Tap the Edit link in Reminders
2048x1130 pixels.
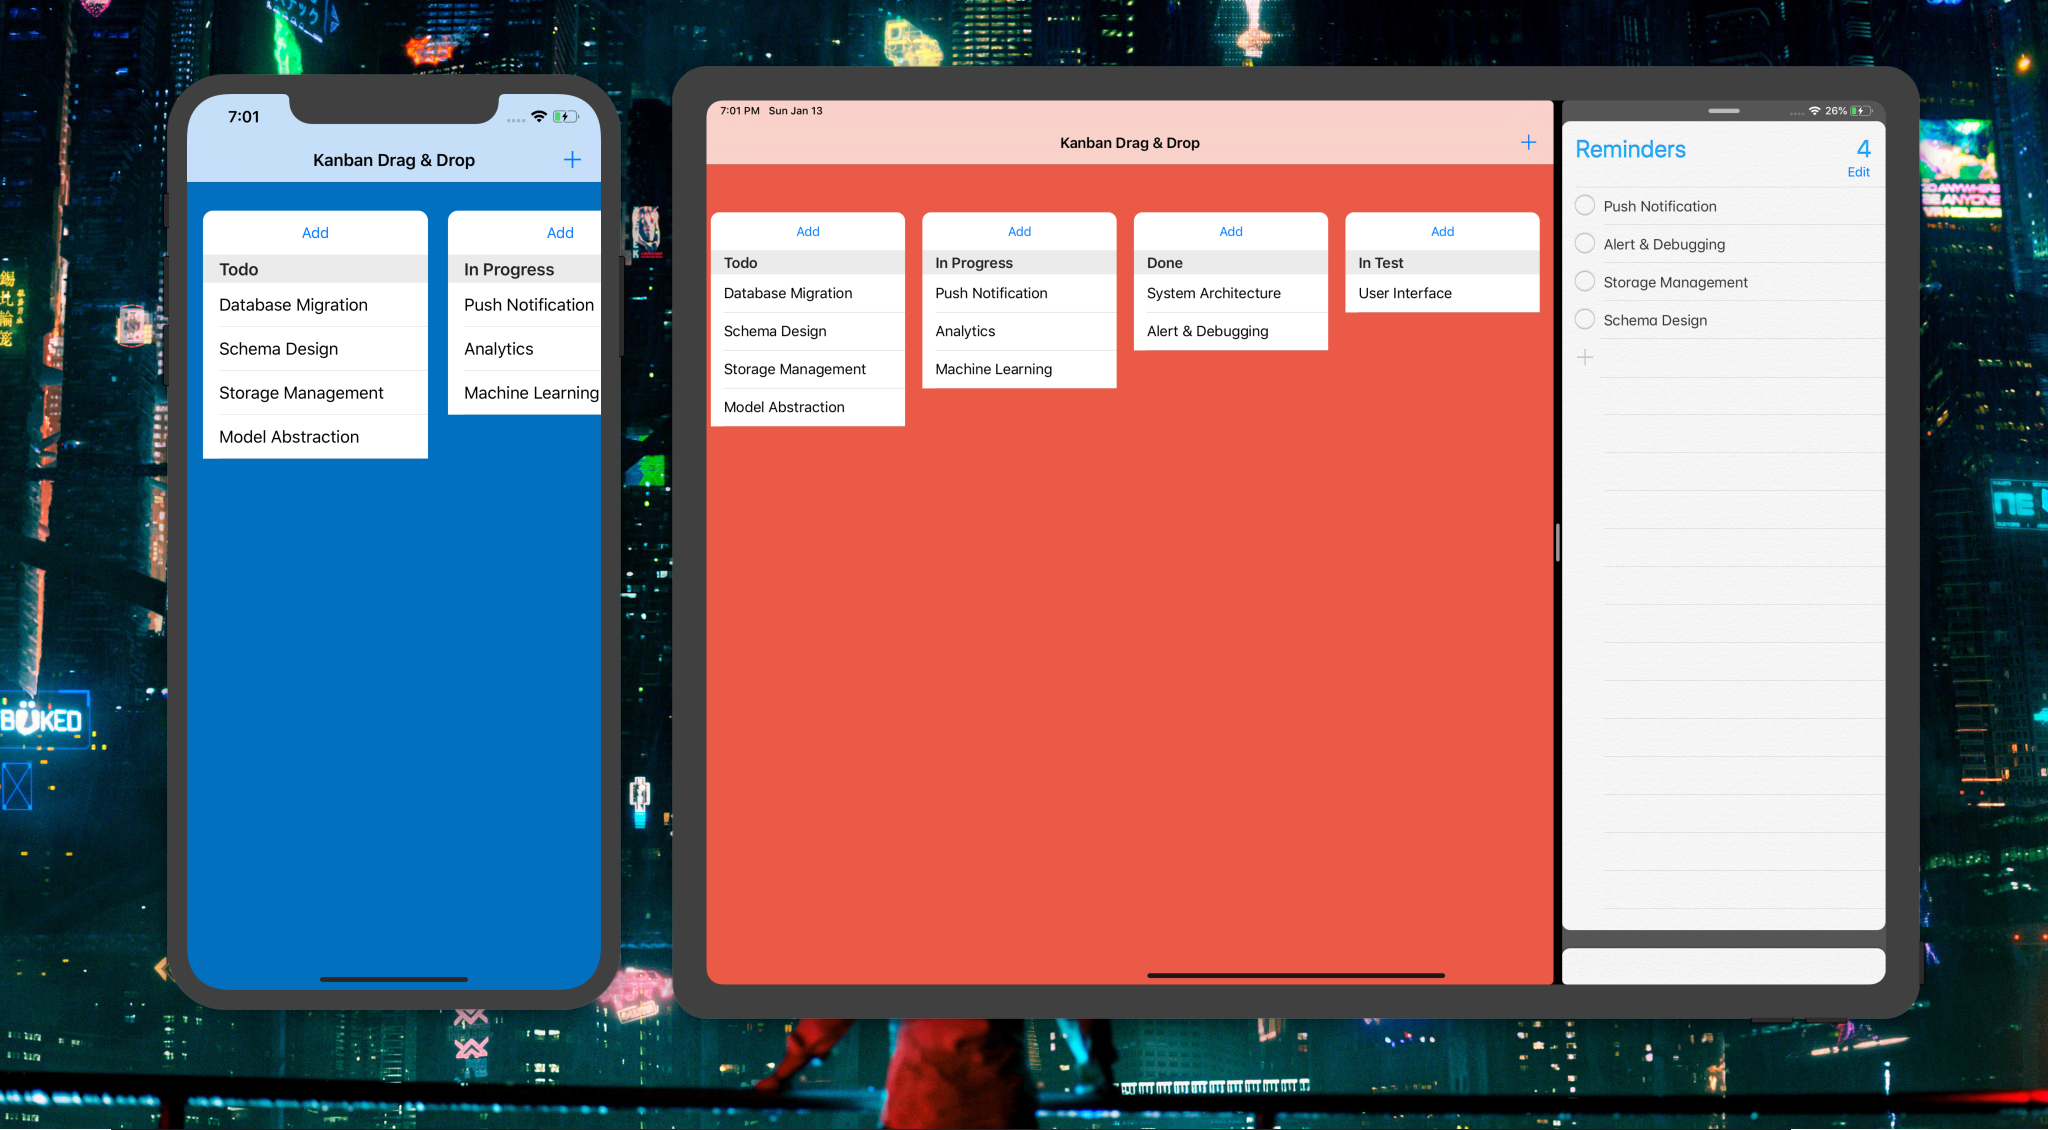click(1857, 172)
